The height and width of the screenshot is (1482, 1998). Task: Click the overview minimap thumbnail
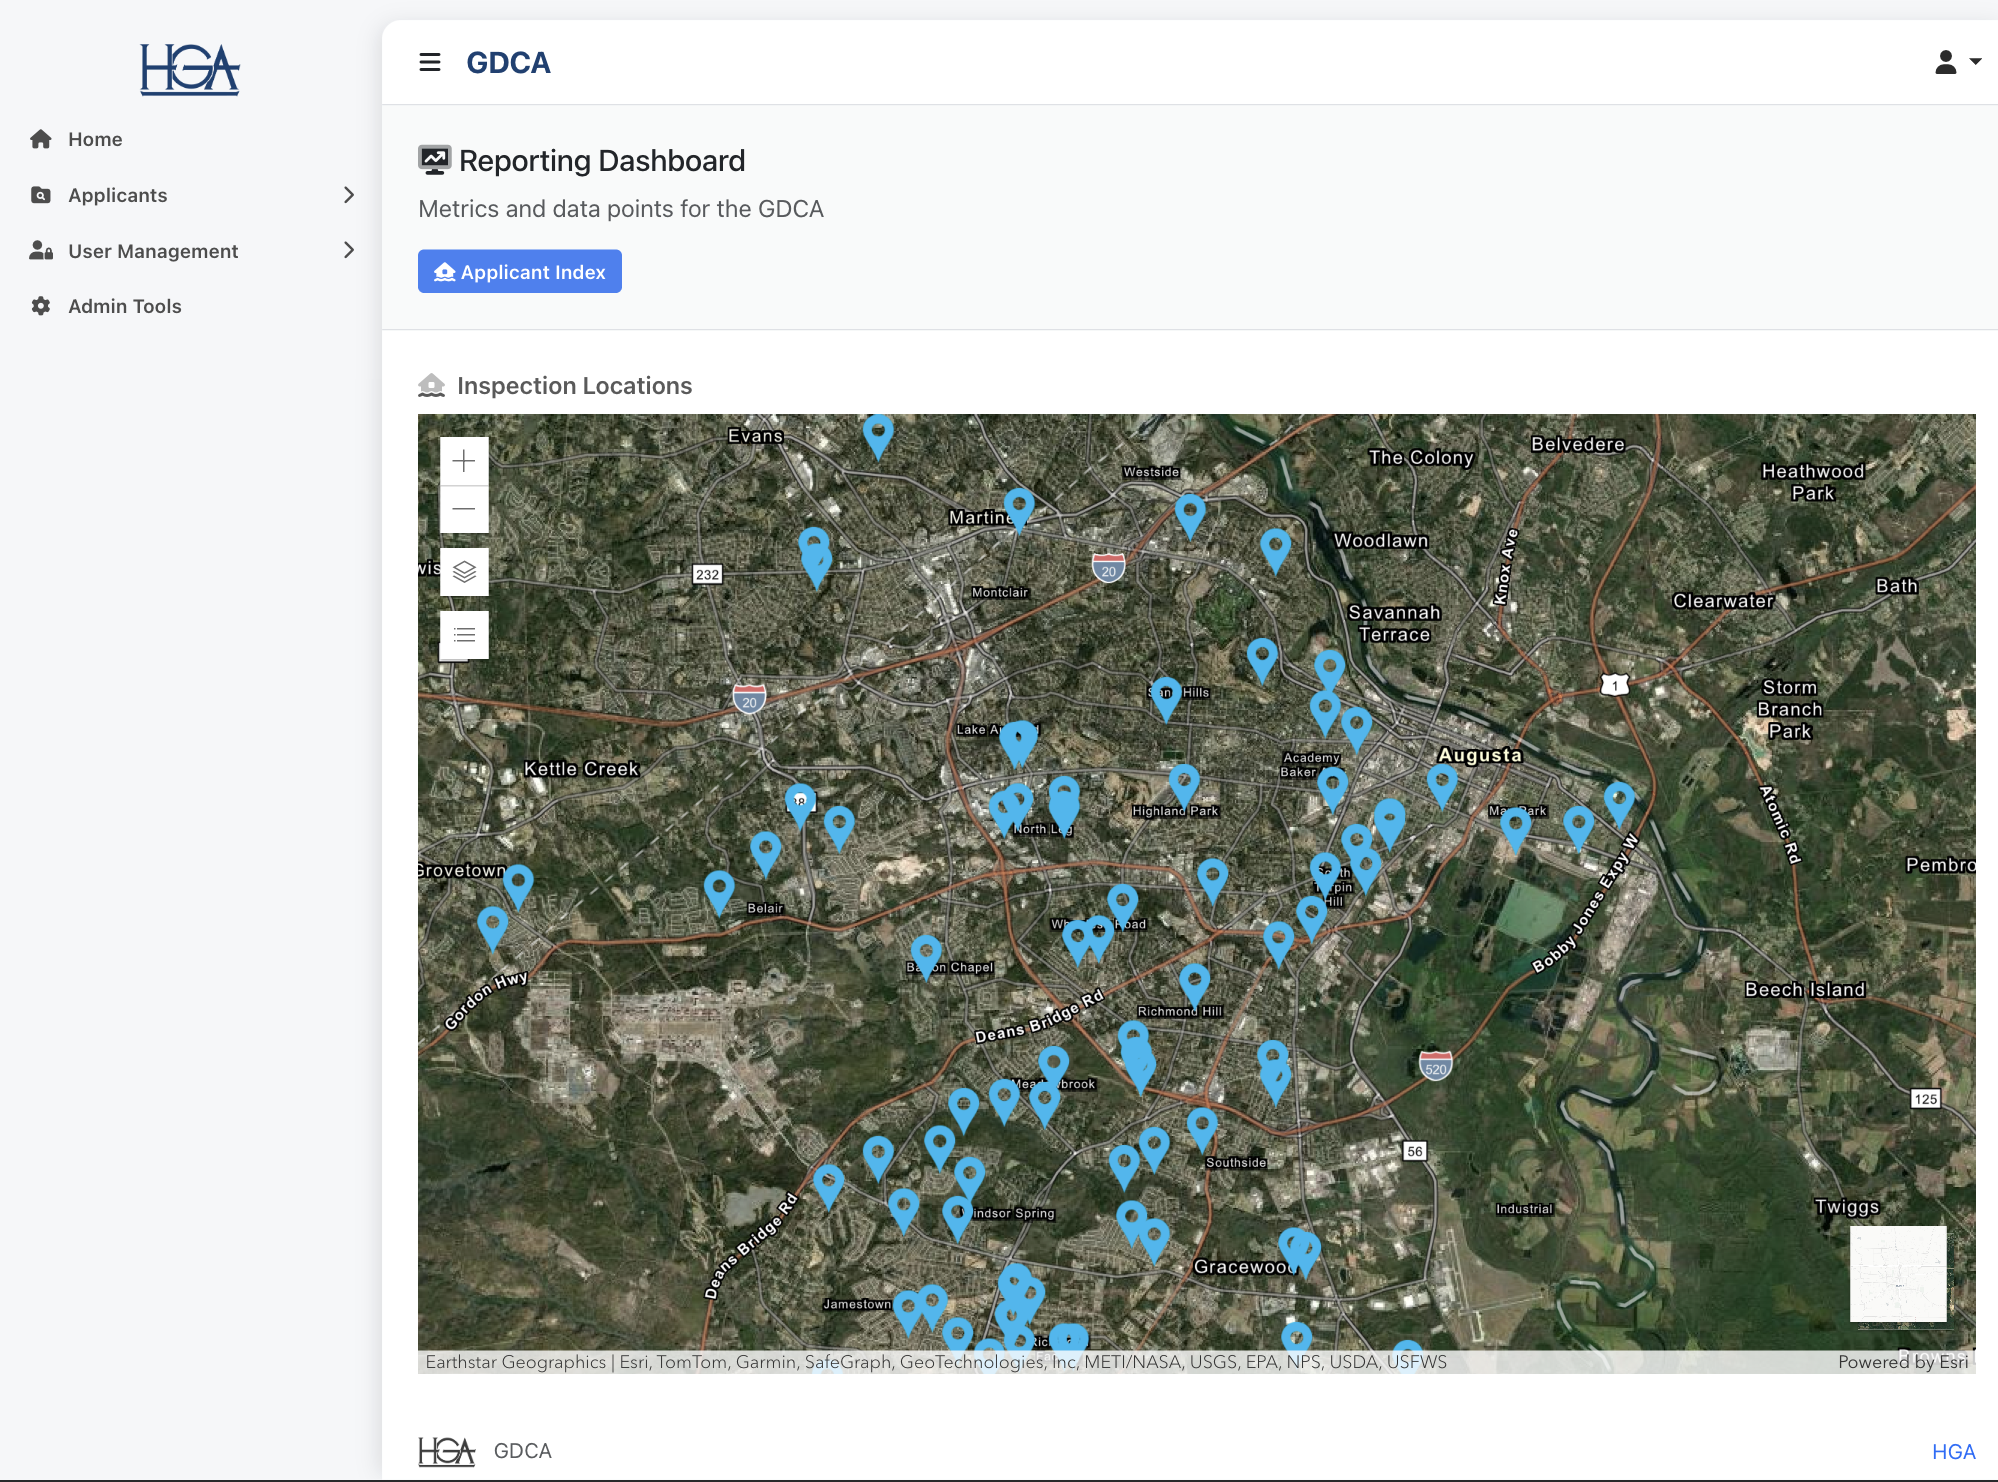(1898, 1274)
